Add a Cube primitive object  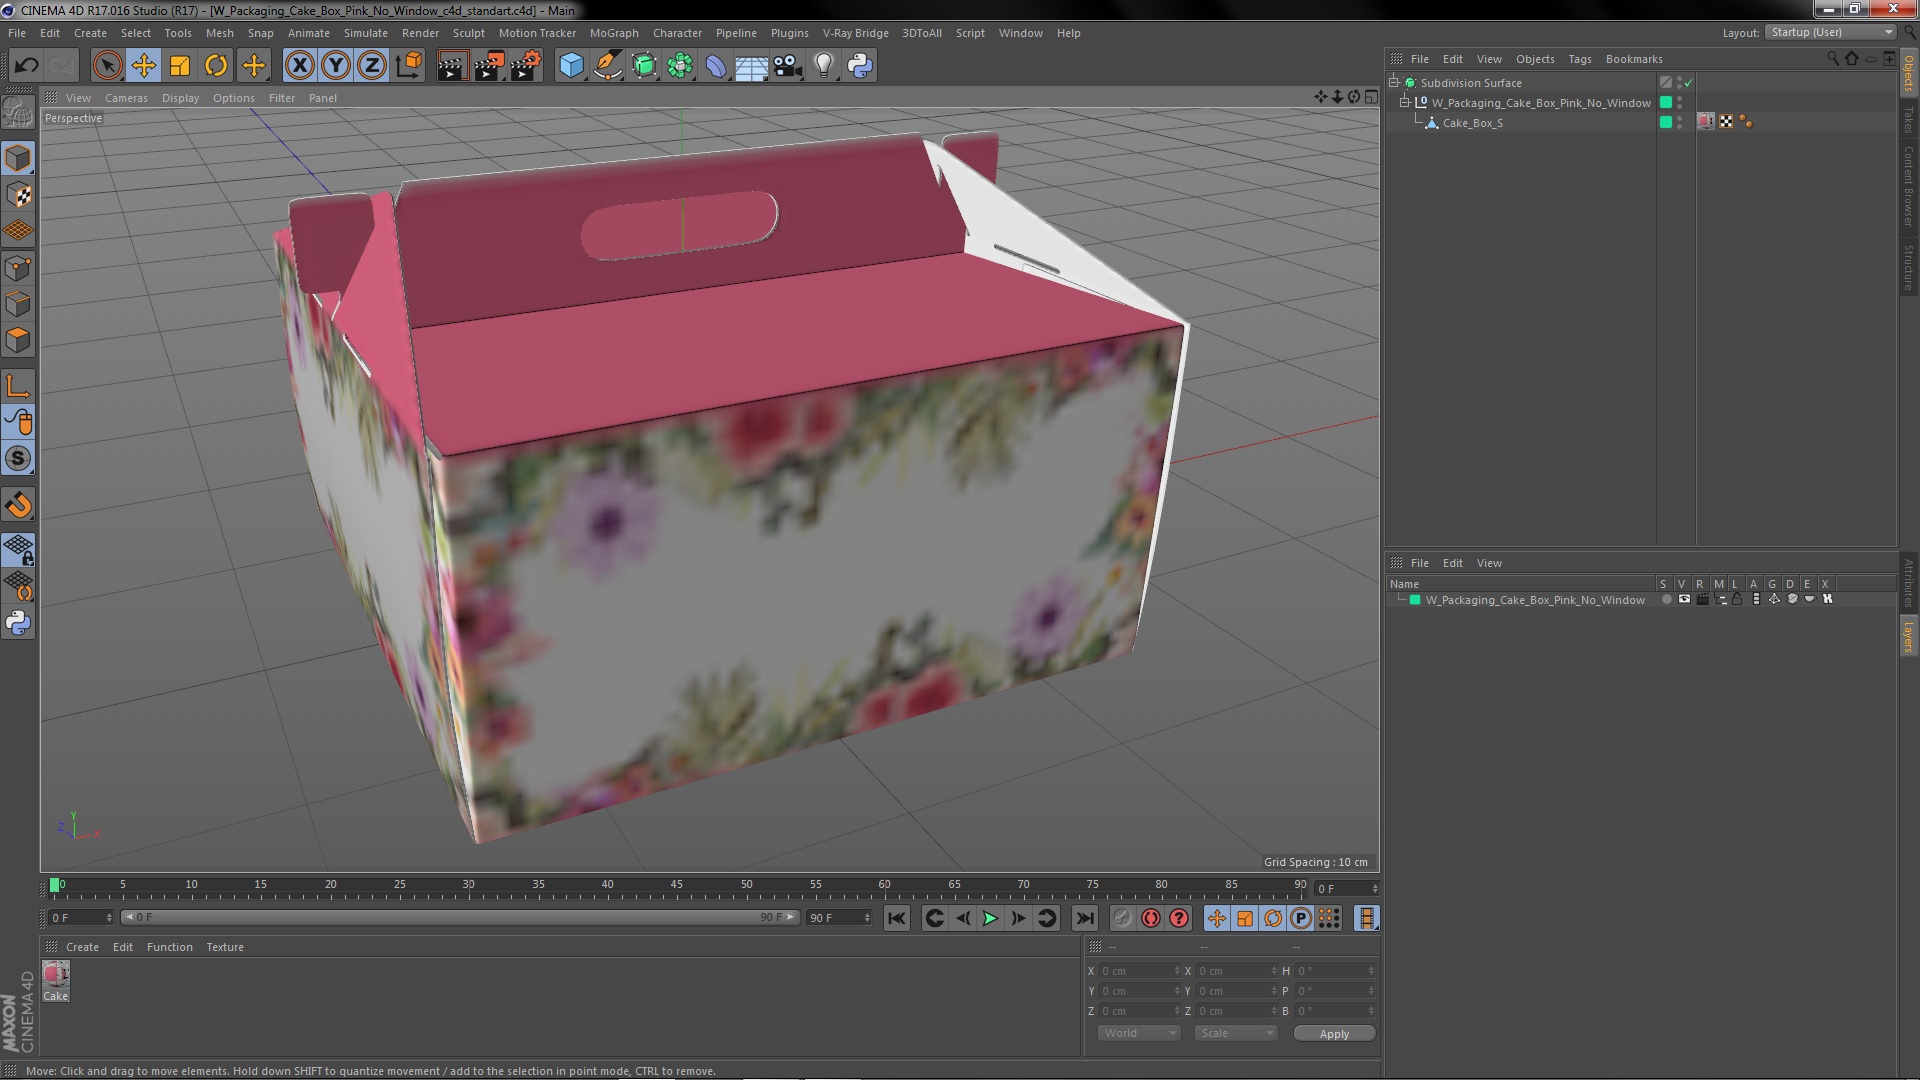[571, 66]
